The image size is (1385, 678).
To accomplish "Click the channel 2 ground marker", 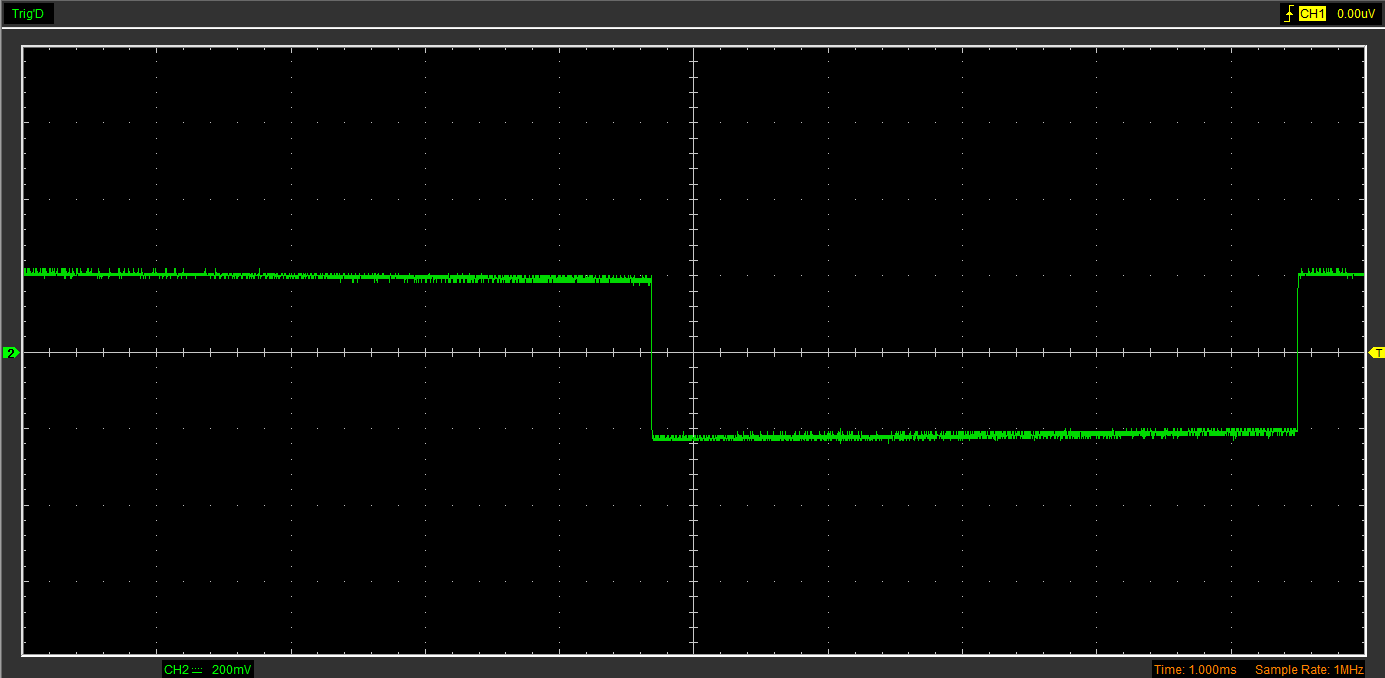I will click(x=11, y=353).
